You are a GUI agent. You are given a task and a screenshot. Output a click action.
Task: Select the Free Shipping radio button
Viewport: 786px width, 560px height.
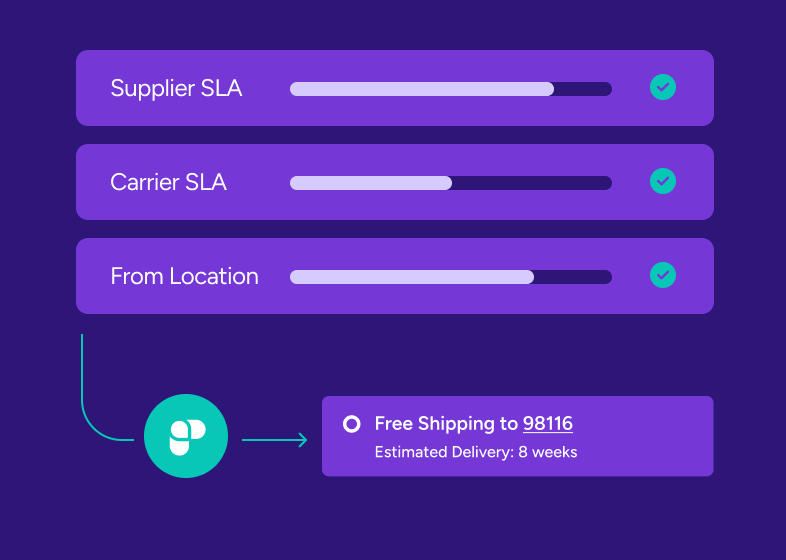tap(351, 424)
